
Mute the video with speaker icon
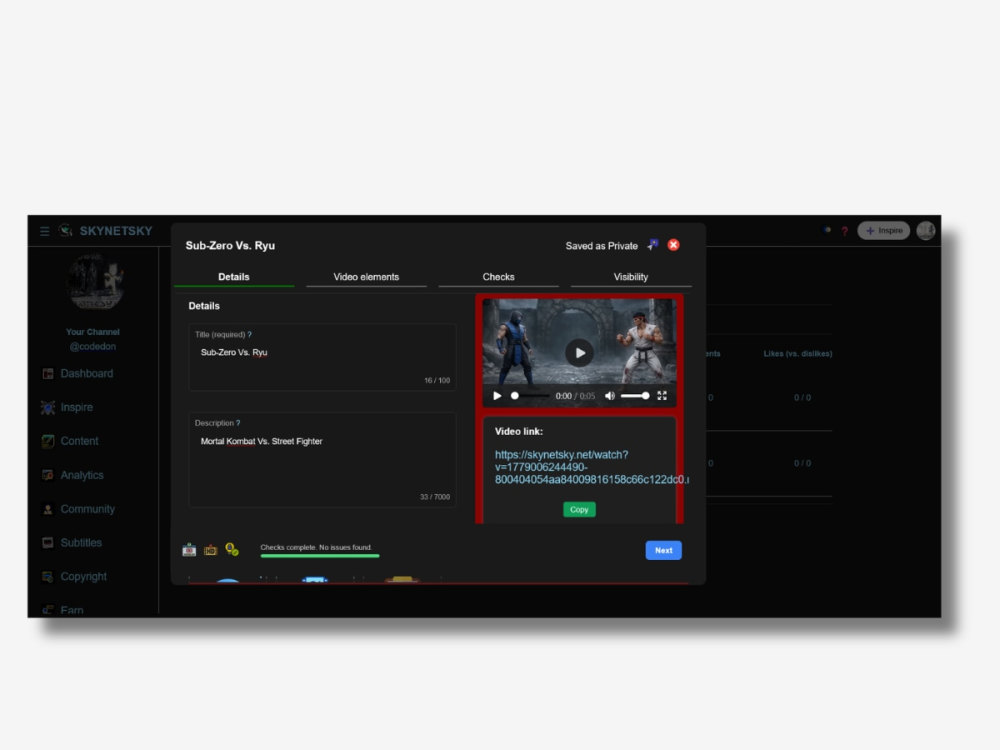tap(610, 396)
